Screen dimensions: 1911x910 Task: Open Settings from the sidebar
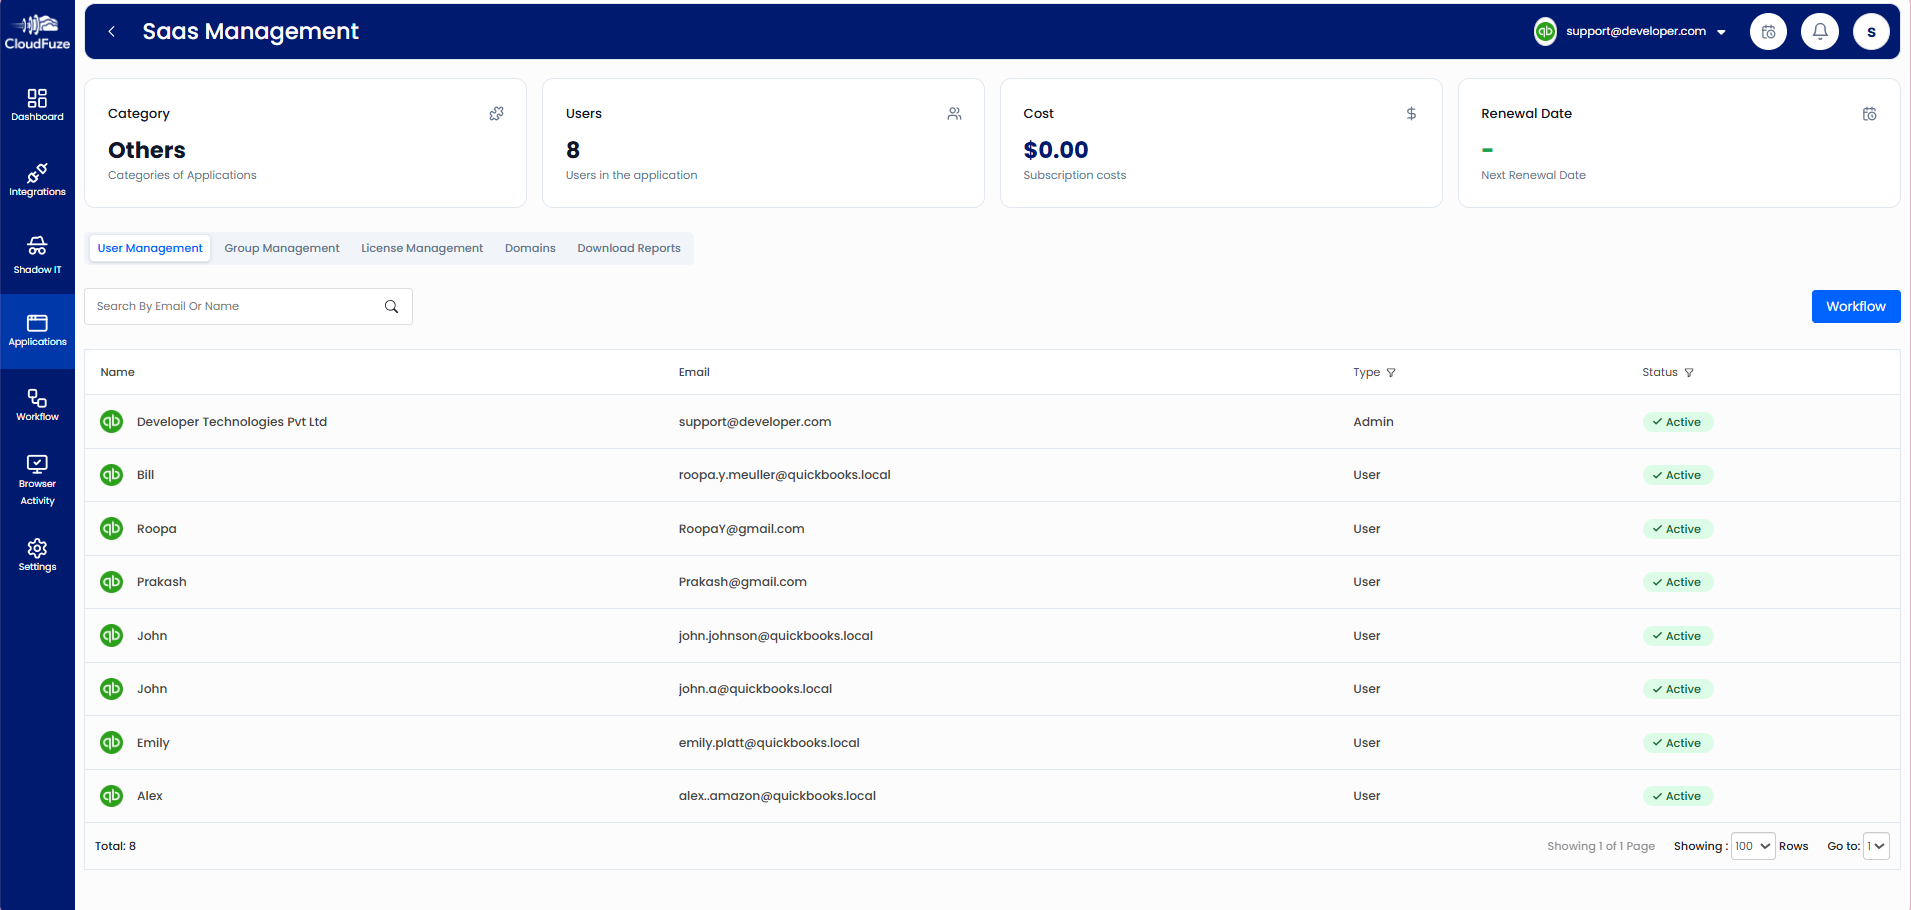click(37, 553)
